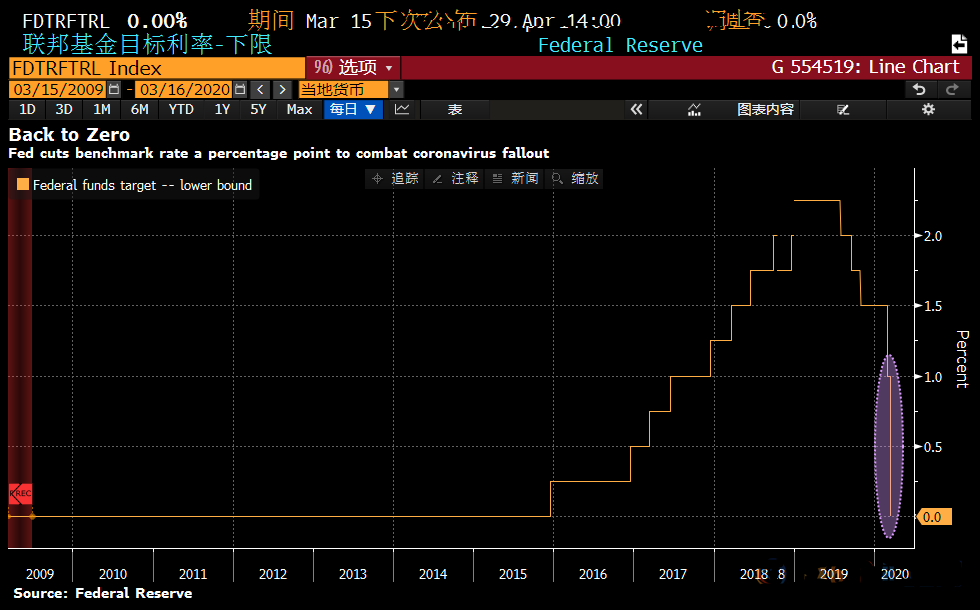The image size is (980, 610).
Task: Click the redo arrow icon
Action: (x=952, y=89)
